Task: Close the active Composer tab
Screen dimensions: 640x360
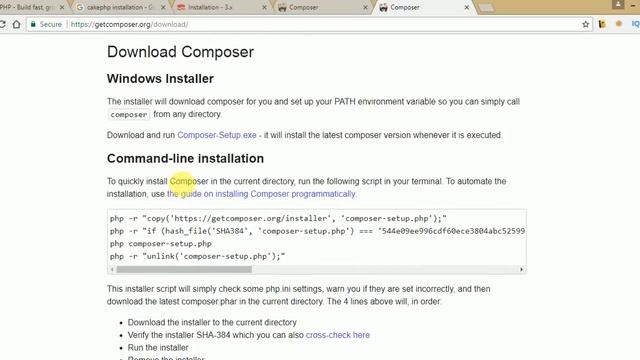Action: 467,7
